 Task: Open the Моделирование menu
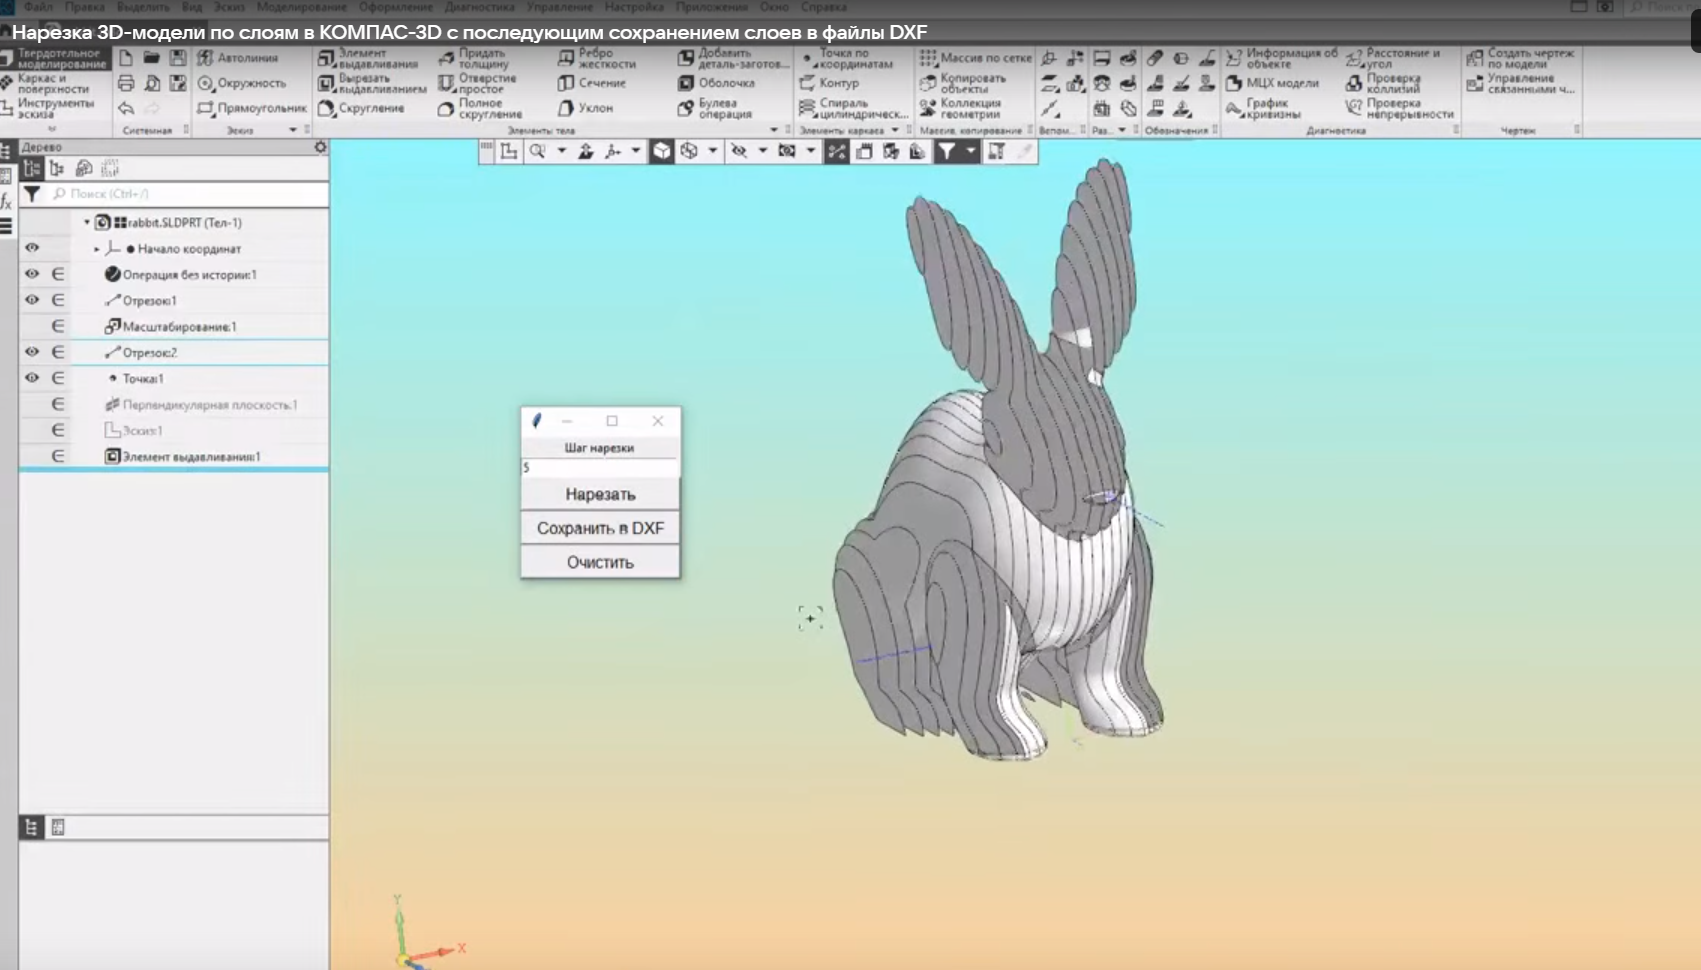tap(301, 7)
